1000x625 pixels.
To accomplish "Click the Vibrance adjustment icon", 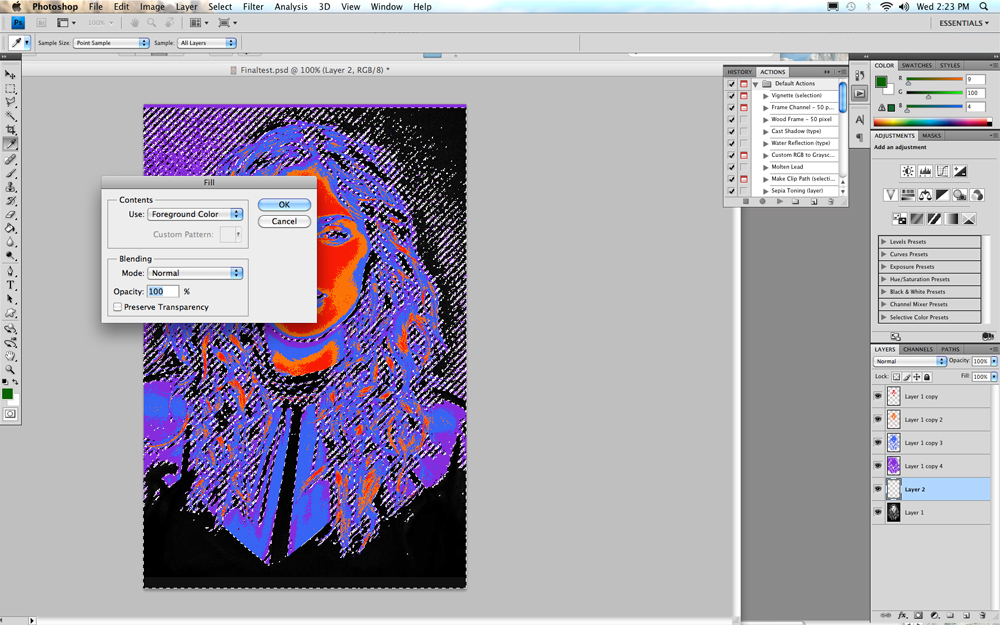I will (x=890, y=195).
